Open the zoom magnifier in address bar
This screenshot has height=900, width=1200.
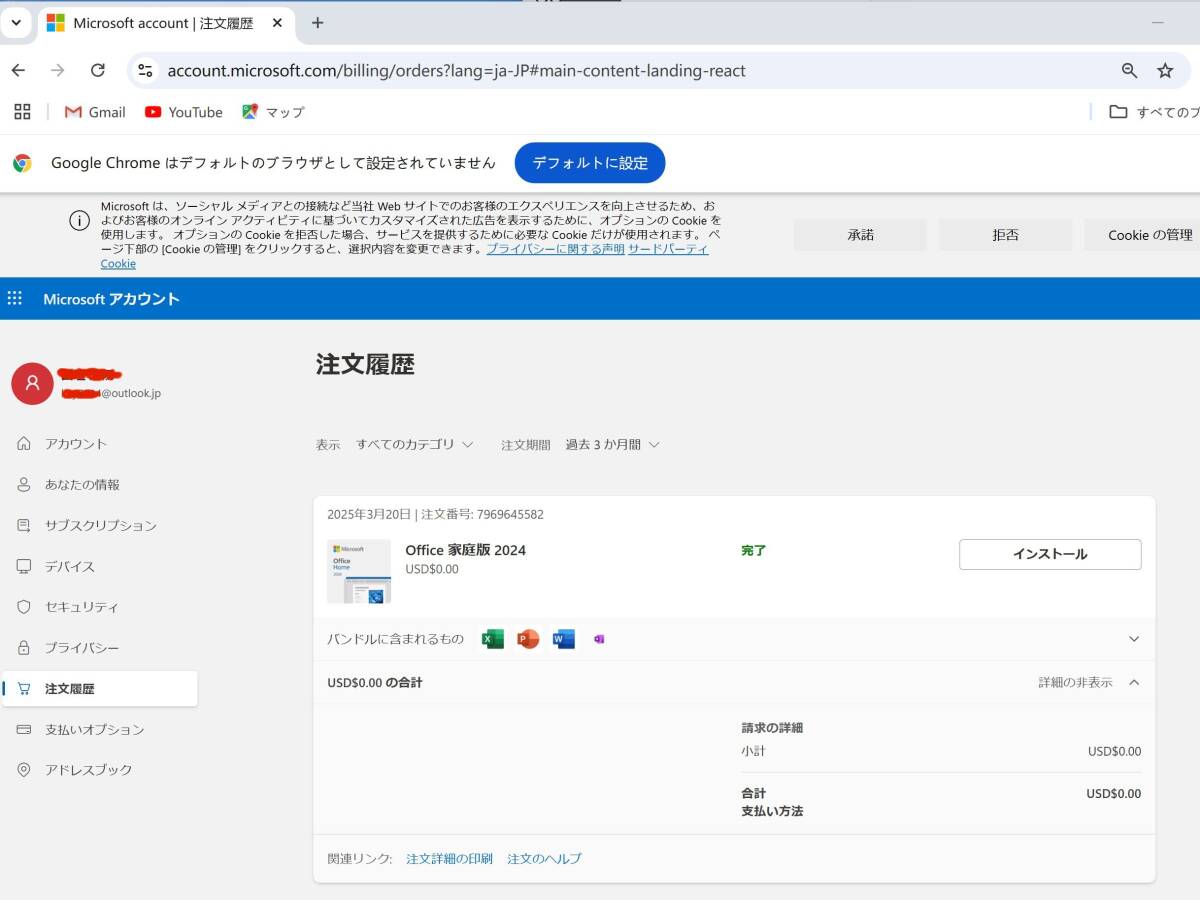[x=1129, y=70]
